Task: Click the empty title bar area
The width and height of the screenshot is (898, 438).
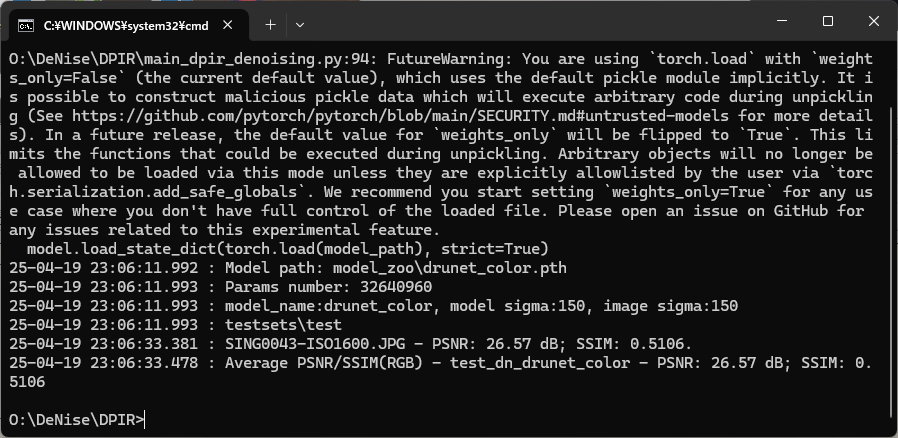Action: (x=533, y=21)
